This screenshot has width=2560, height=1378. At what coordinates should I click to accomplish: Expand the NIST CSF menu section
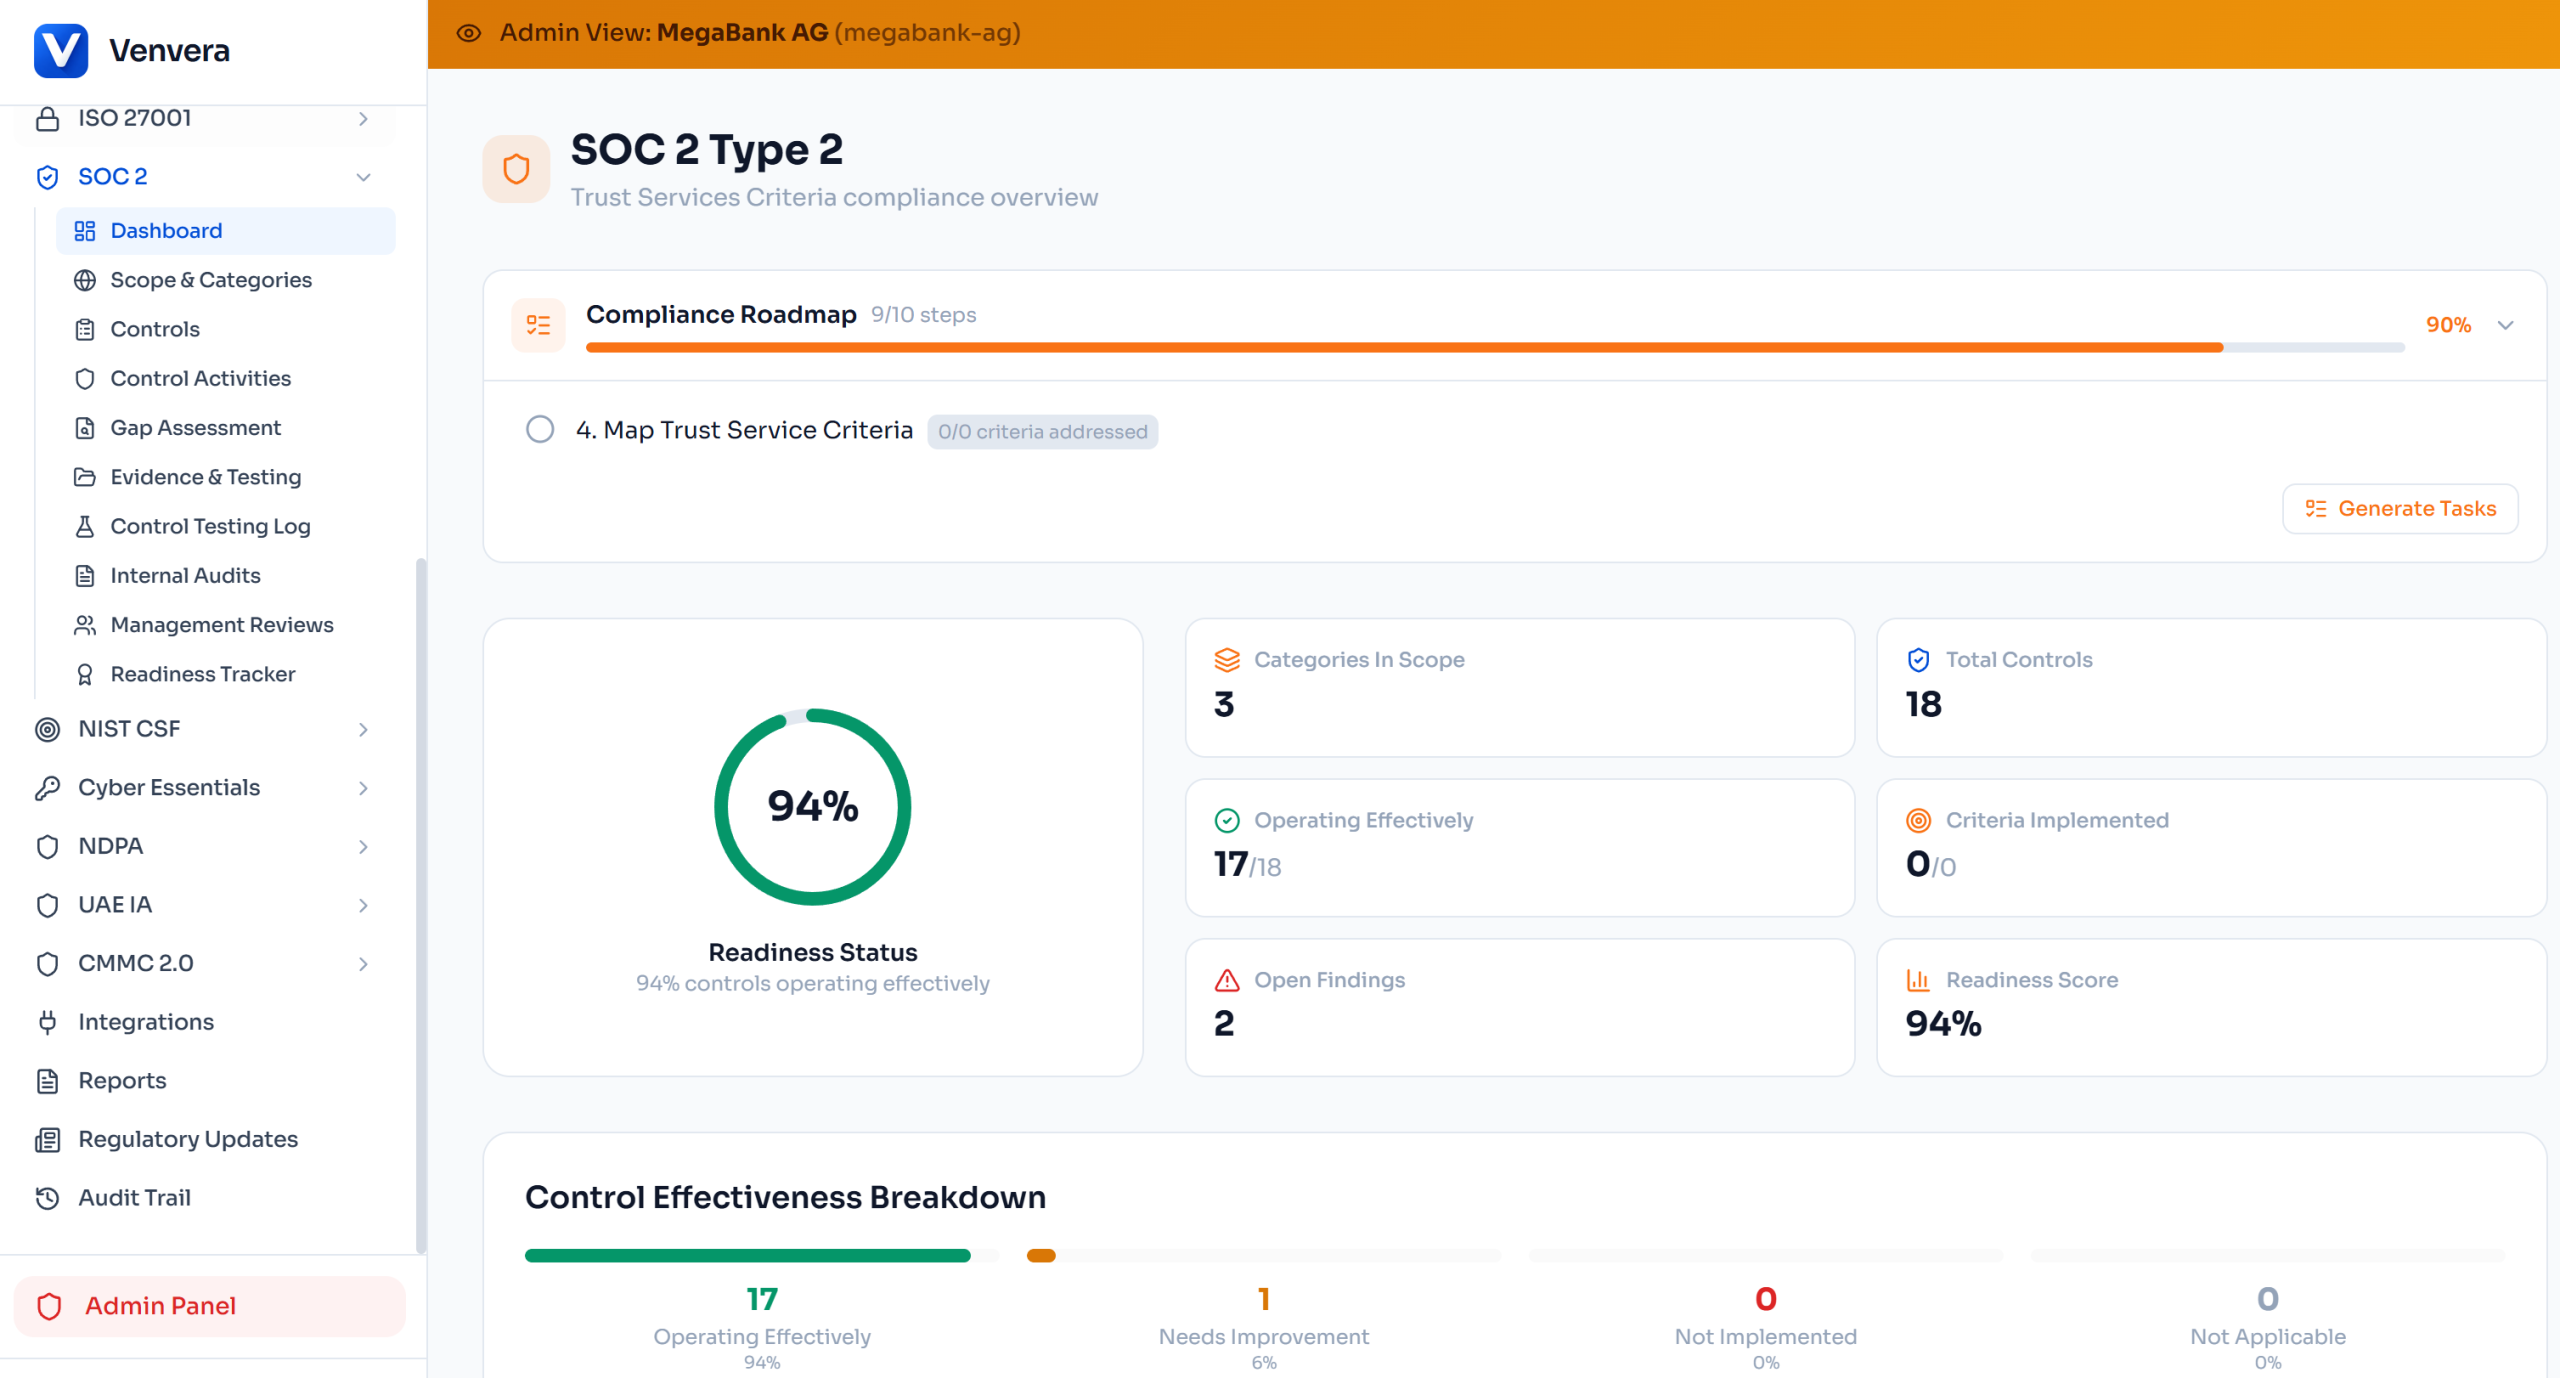pyautogui.click(x=363, y=730)
